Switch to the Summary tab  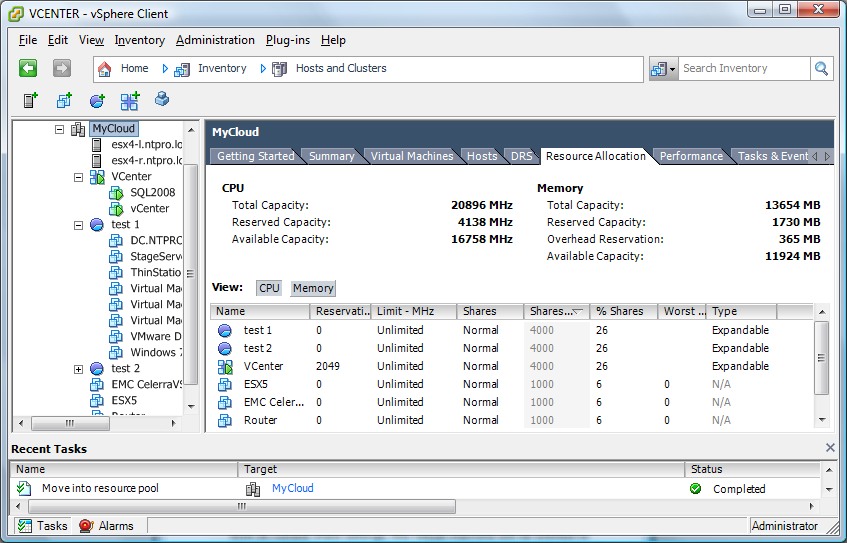tap(331, 156)
